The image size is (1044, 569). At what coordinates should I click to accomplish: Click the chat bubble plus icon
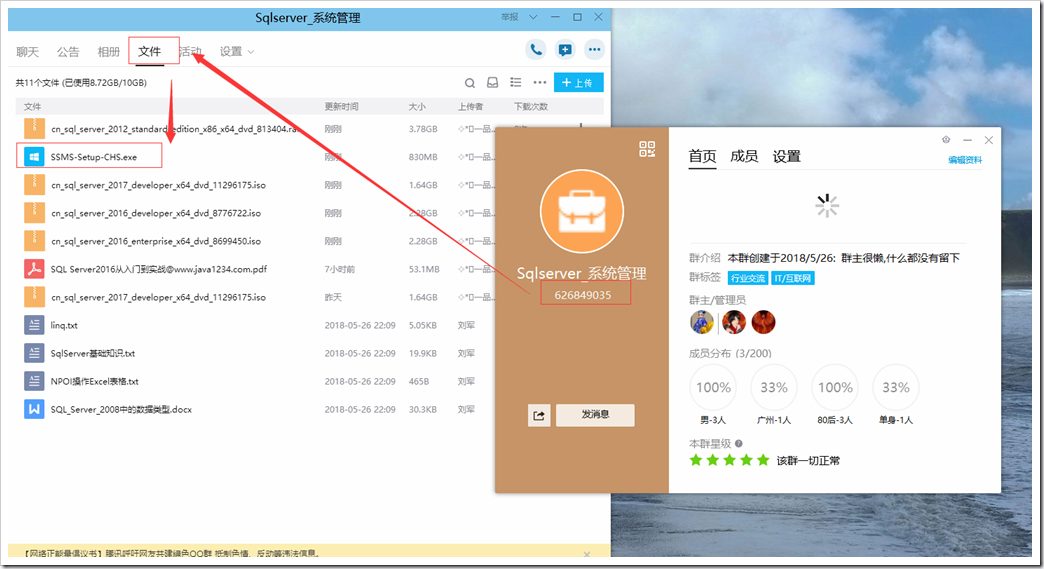pyautogui.click(x=565, y=49)
